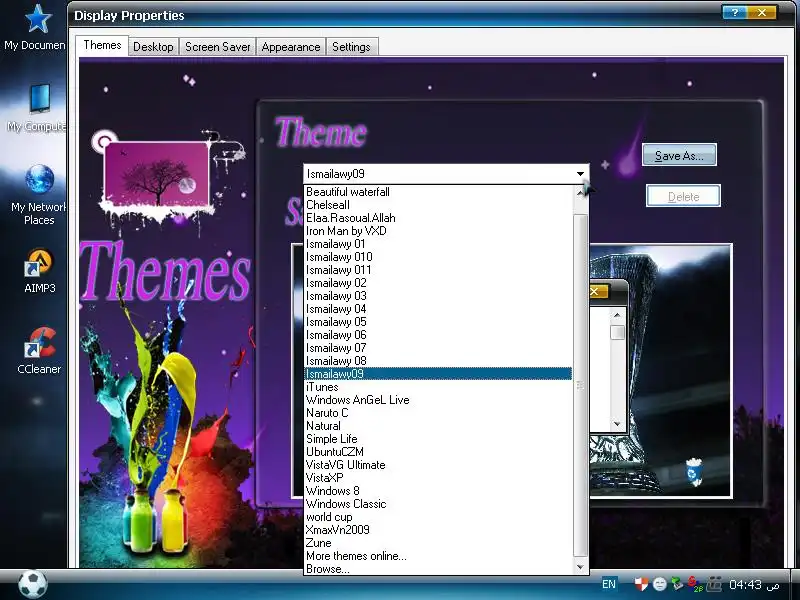Click the round face tray icon
800x600 pixels.
coord(660,584)
